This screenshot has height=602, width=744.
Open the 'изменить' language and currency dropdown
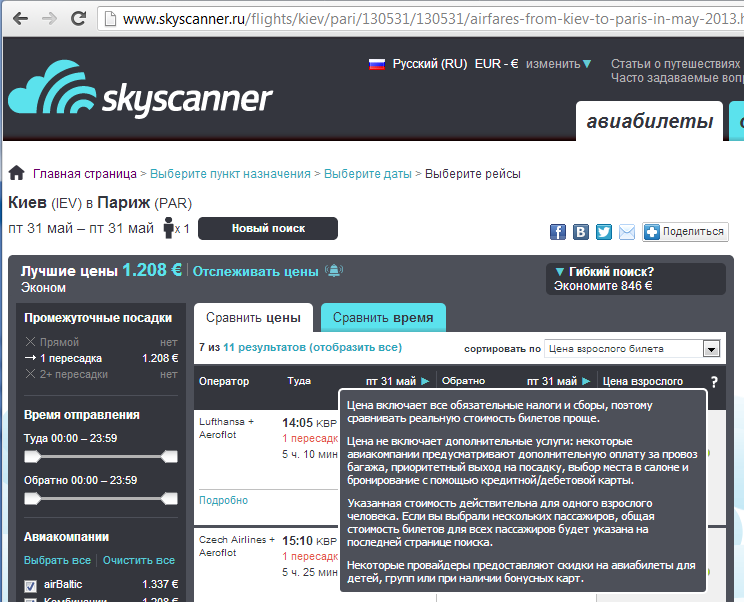pyautogui.click(x=559, y=64)
